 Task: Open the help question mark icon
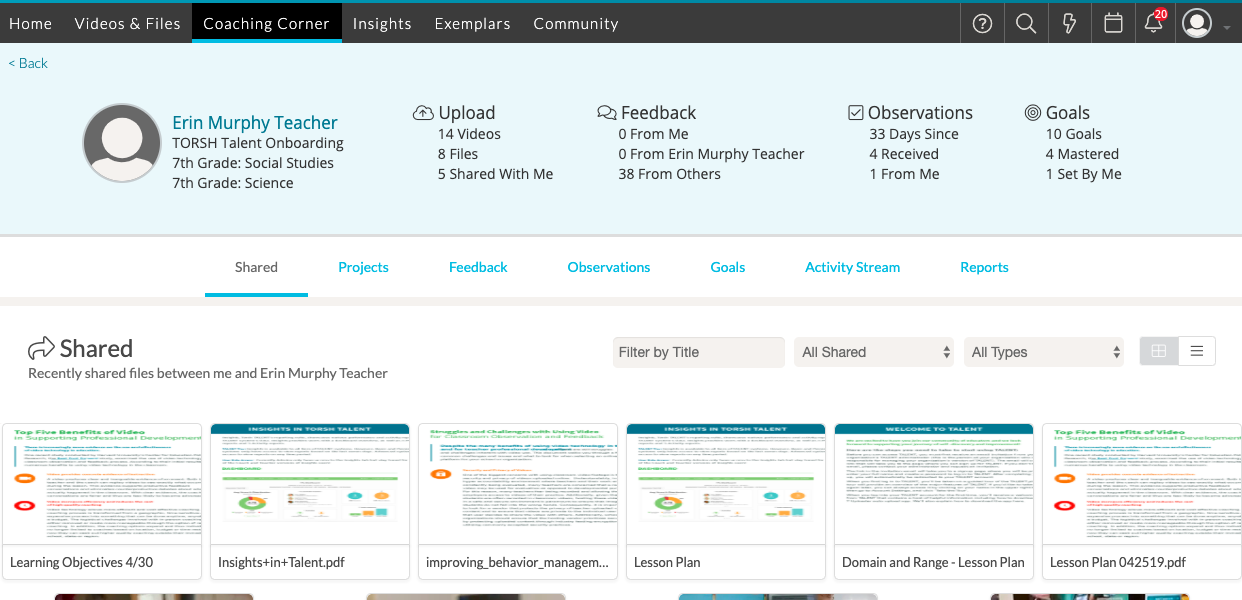click(x=982, y=24)
